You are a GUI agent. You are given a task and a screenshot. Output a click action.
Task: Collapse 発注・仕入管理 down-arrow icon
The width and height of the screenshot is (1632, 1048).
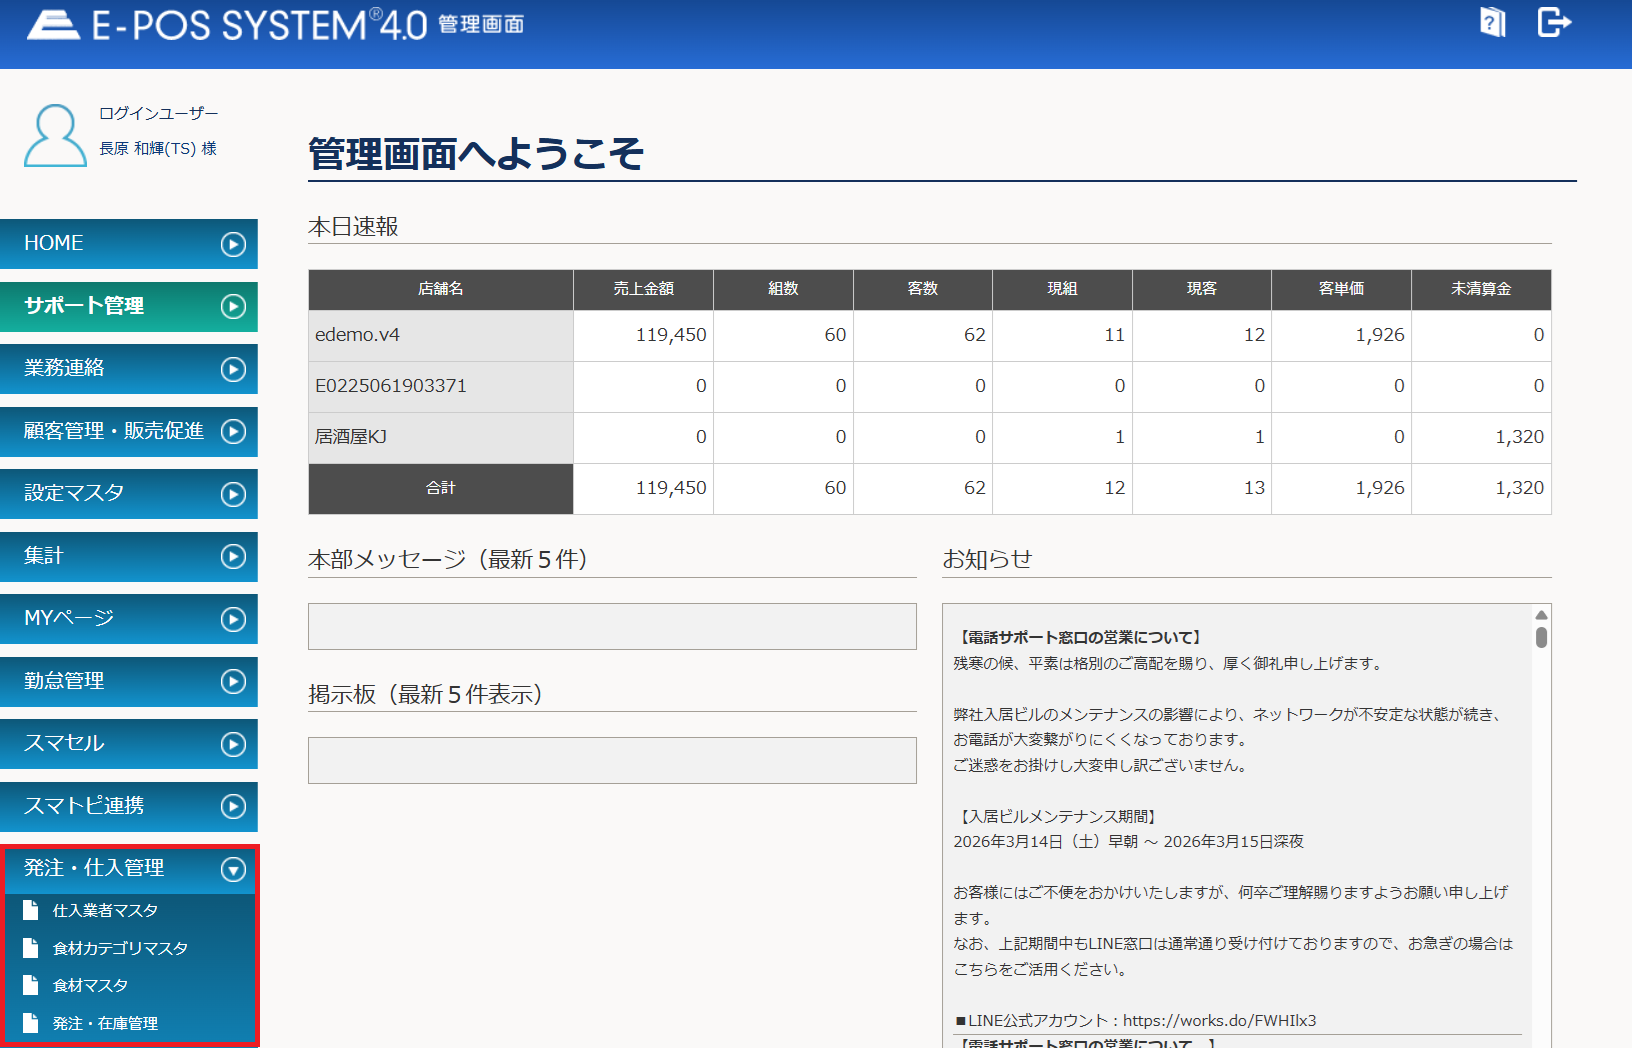tap(233, 869)
